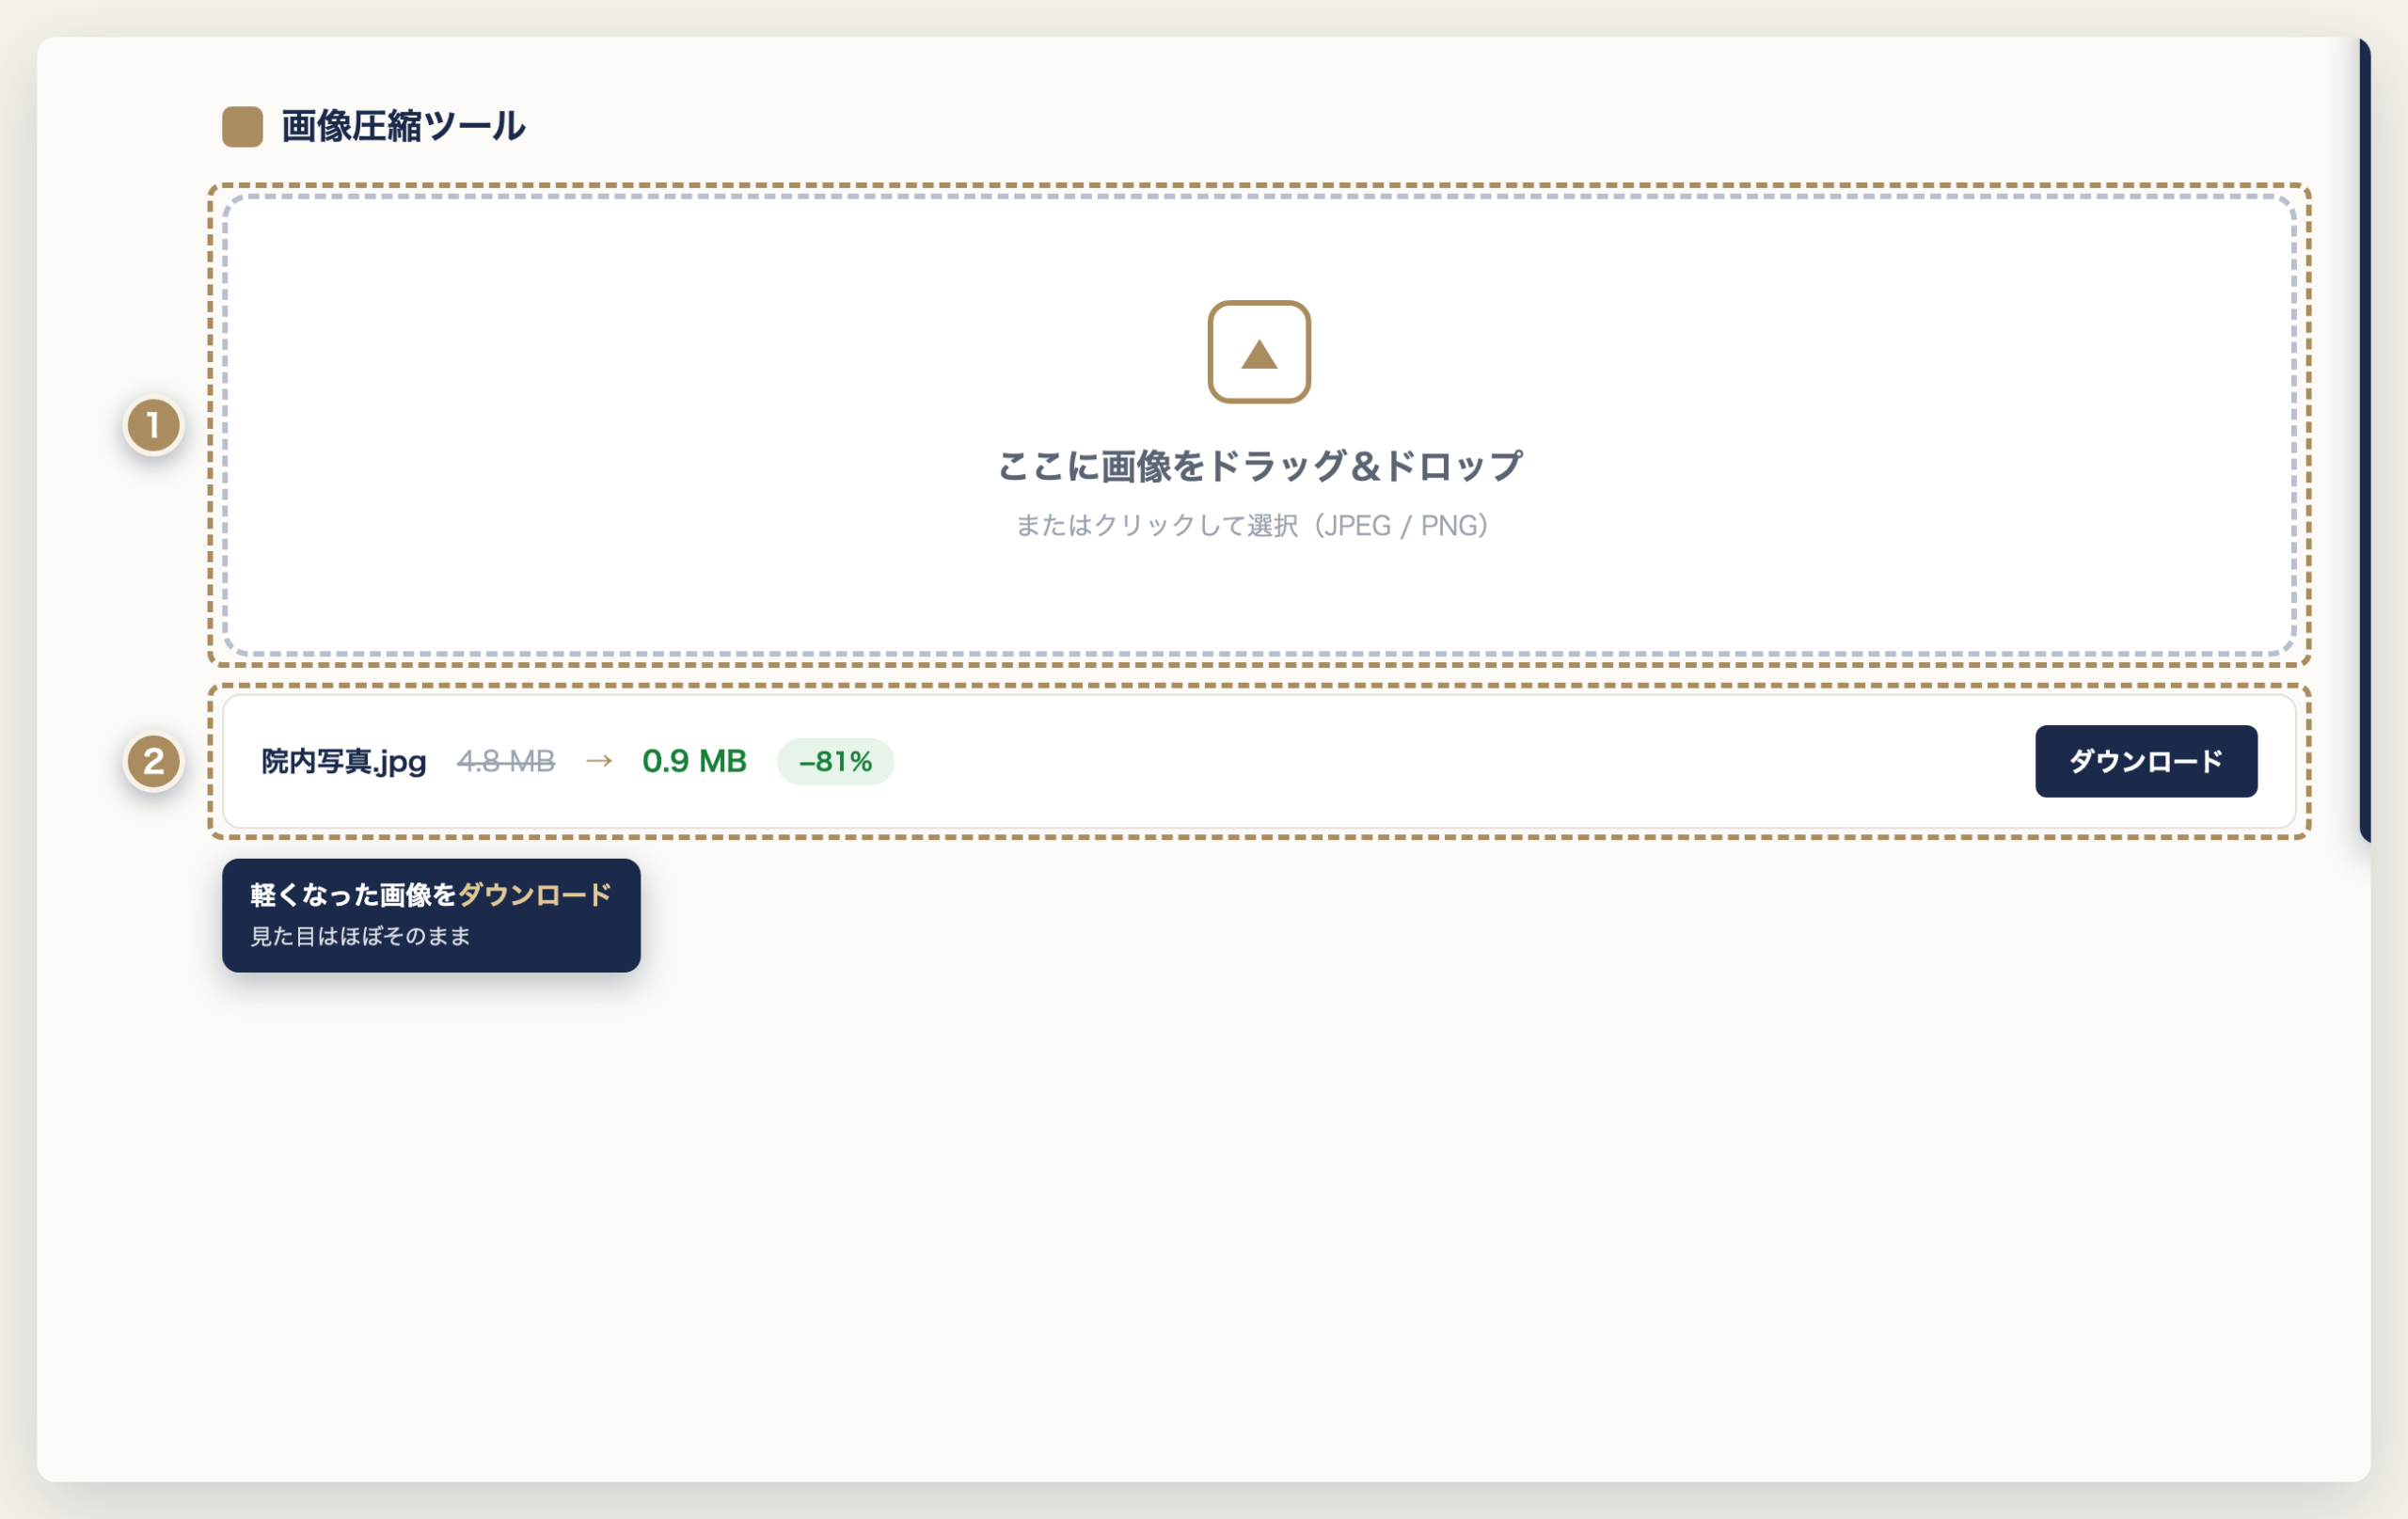This screenshot has width=2408, height=1519.
Task: Click the またはクリックして選択（JPEG / PNG）text
Action: tap(1252, 525)
